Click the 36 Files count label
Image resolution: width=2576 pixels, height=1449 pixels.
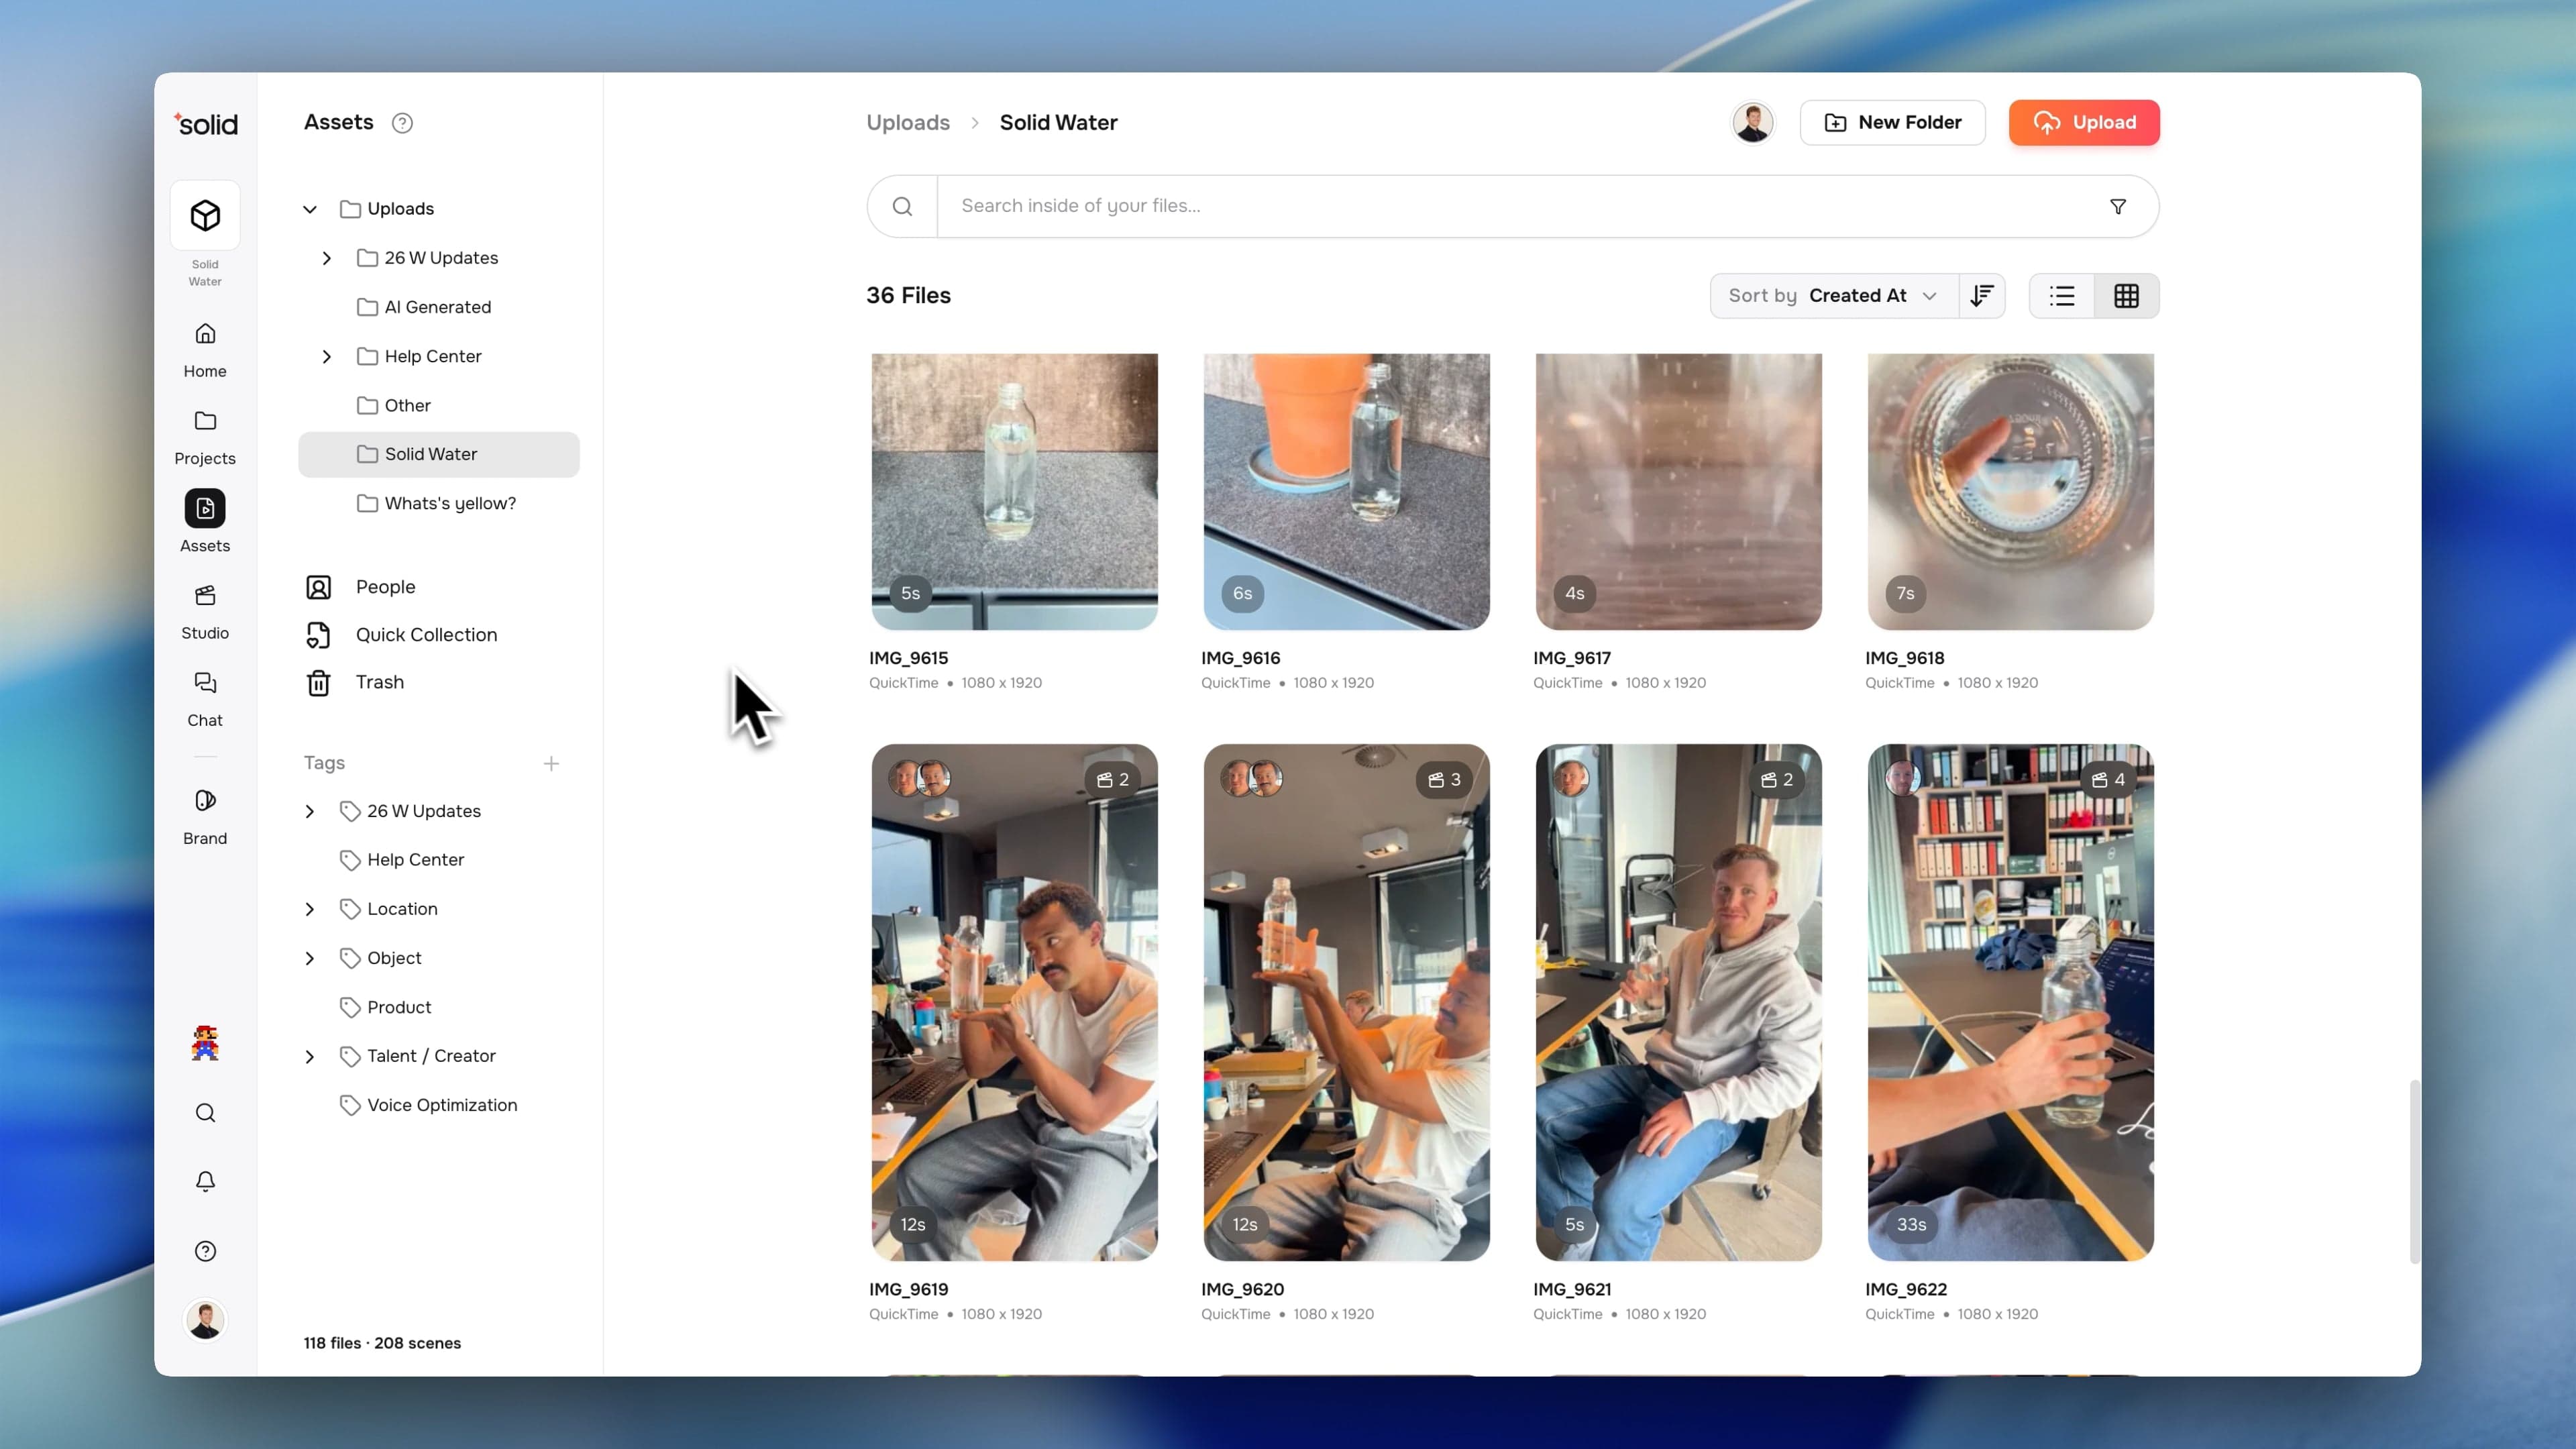point(908,296)
